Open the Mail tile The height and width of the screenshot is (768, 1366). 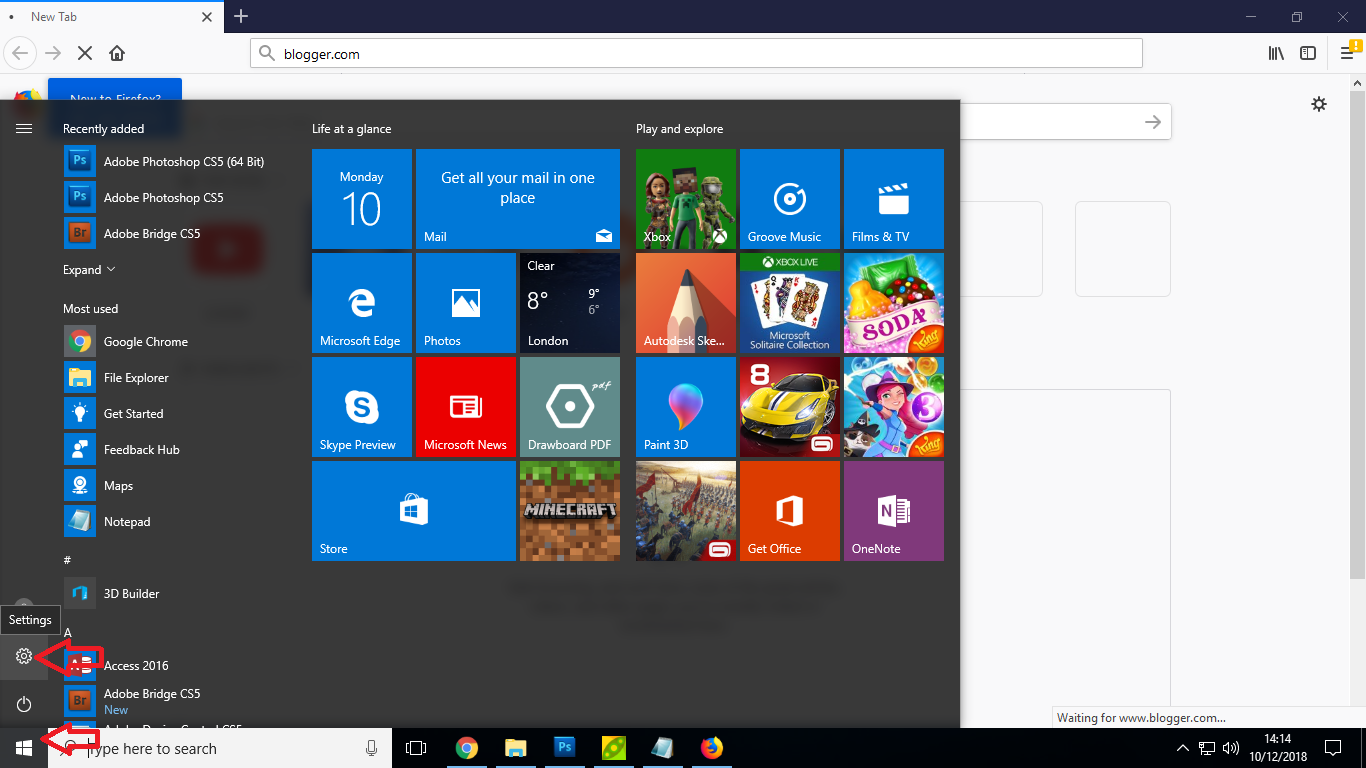click(518, 199)
